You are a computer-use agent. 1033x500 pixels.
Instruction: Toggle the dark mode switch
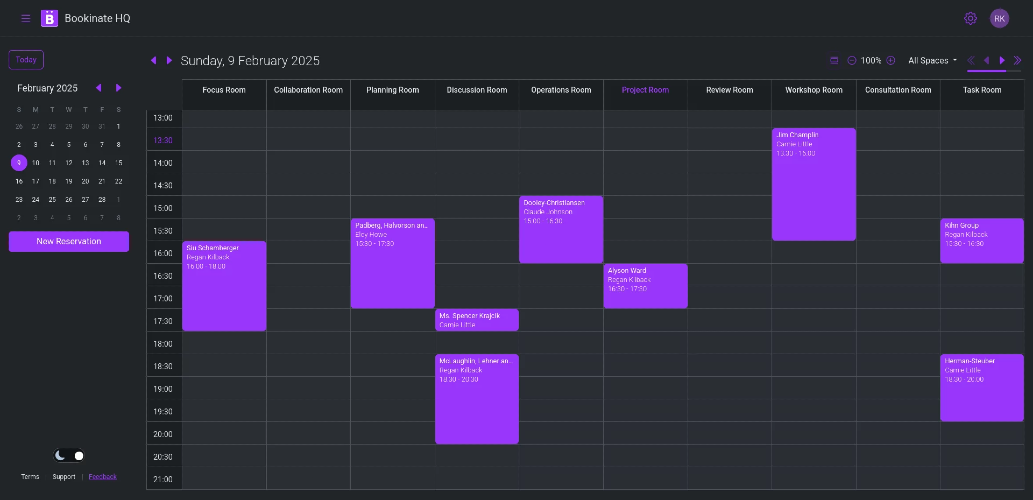(x=69, y=455)
